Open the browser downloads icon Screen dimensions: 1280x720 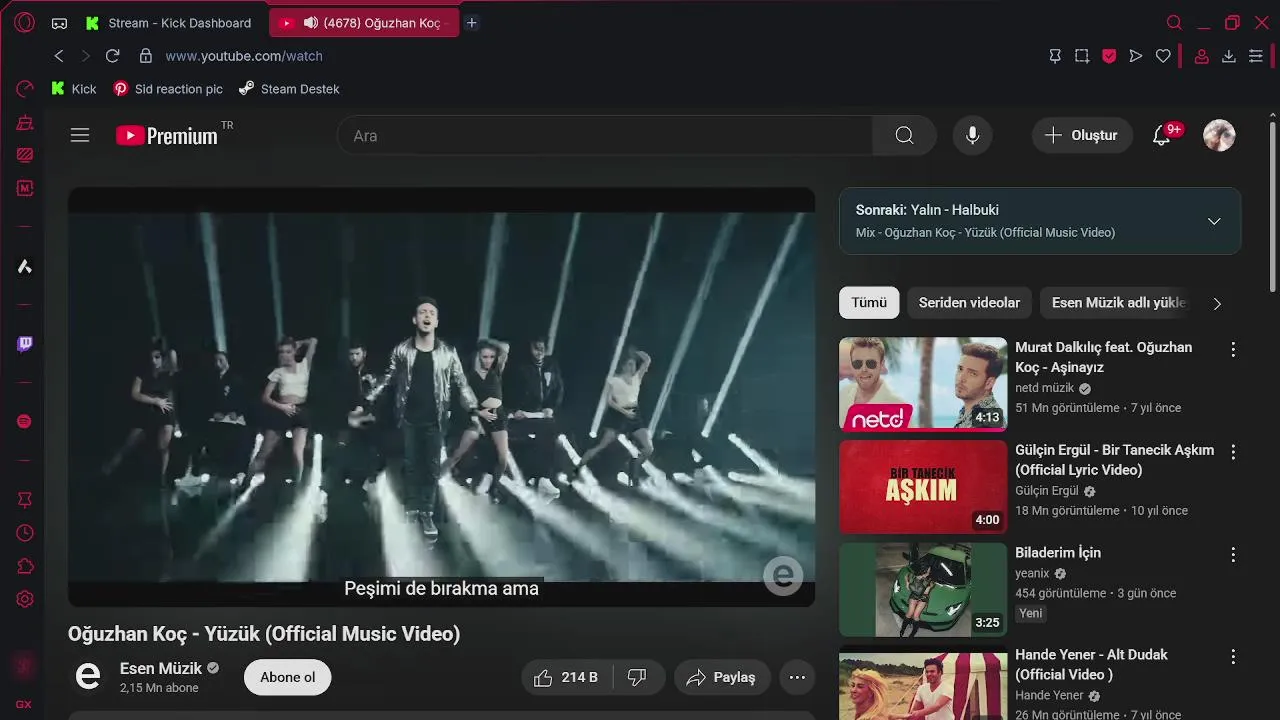click(x=1229, y=57)
